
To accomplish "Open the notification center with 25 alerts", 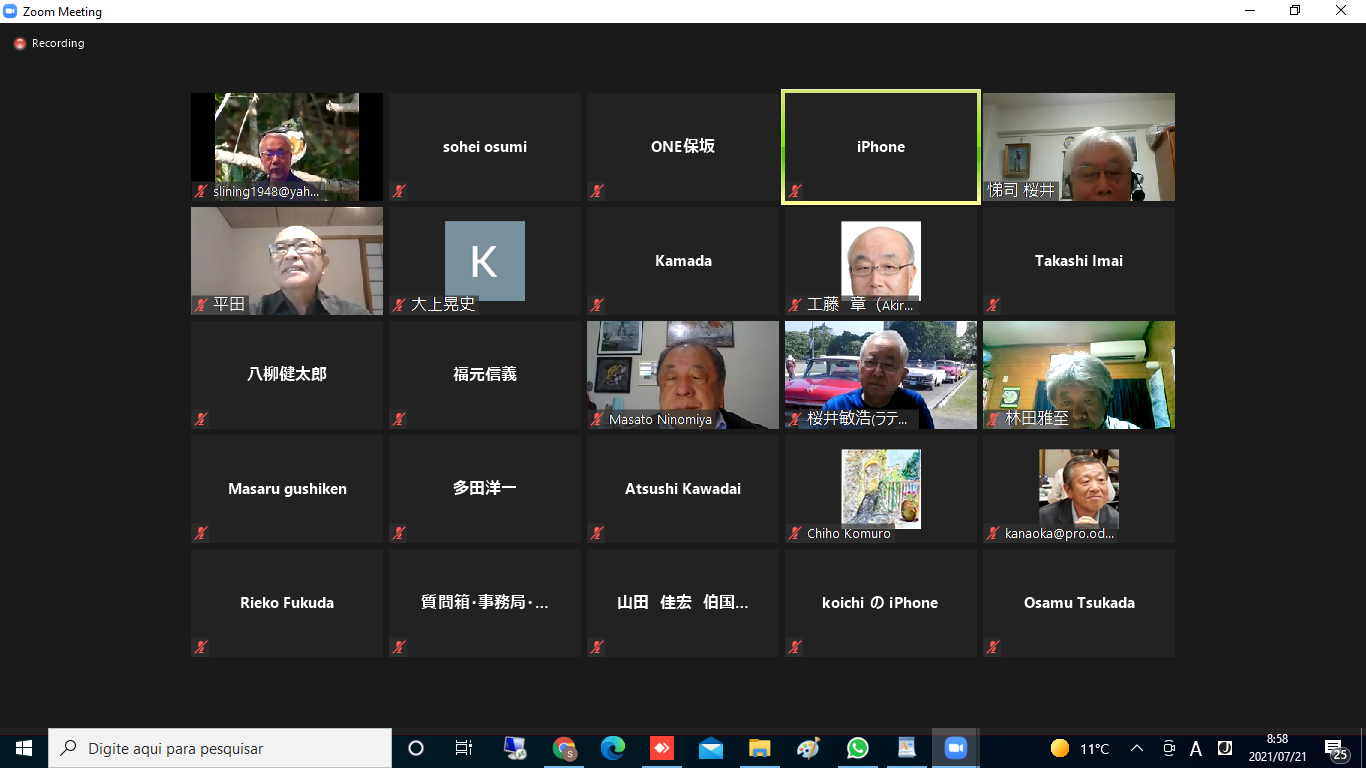I will click(x=1334, y=748).
